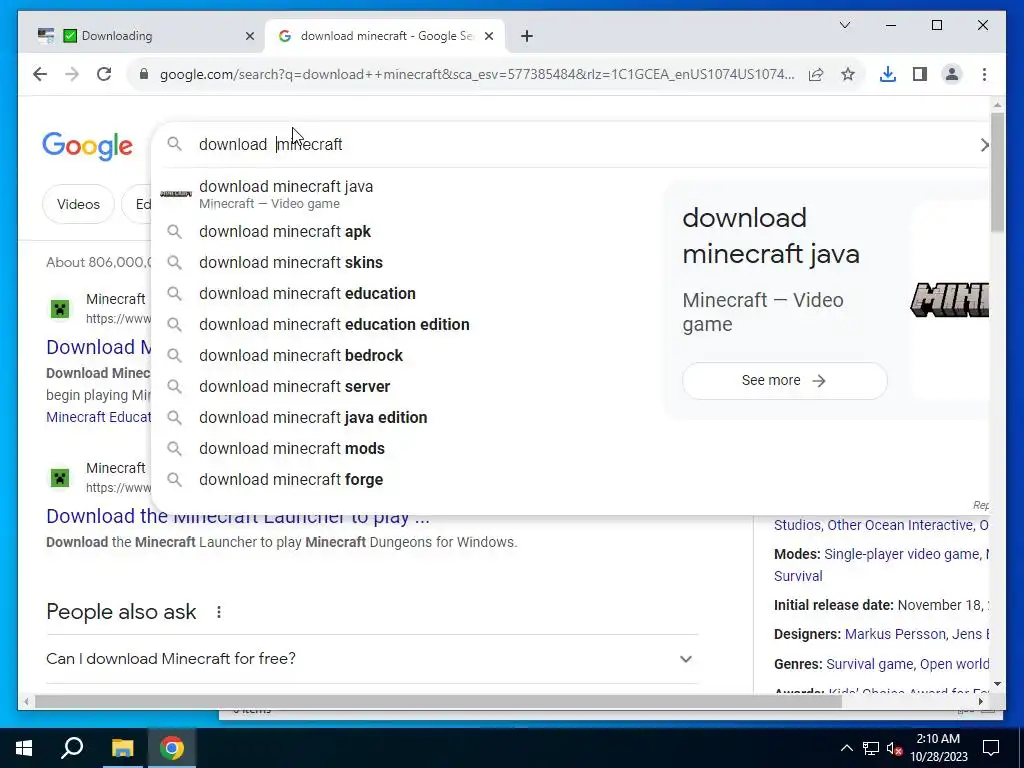Select suggestion download minecraft apk

tap(405, 232)
